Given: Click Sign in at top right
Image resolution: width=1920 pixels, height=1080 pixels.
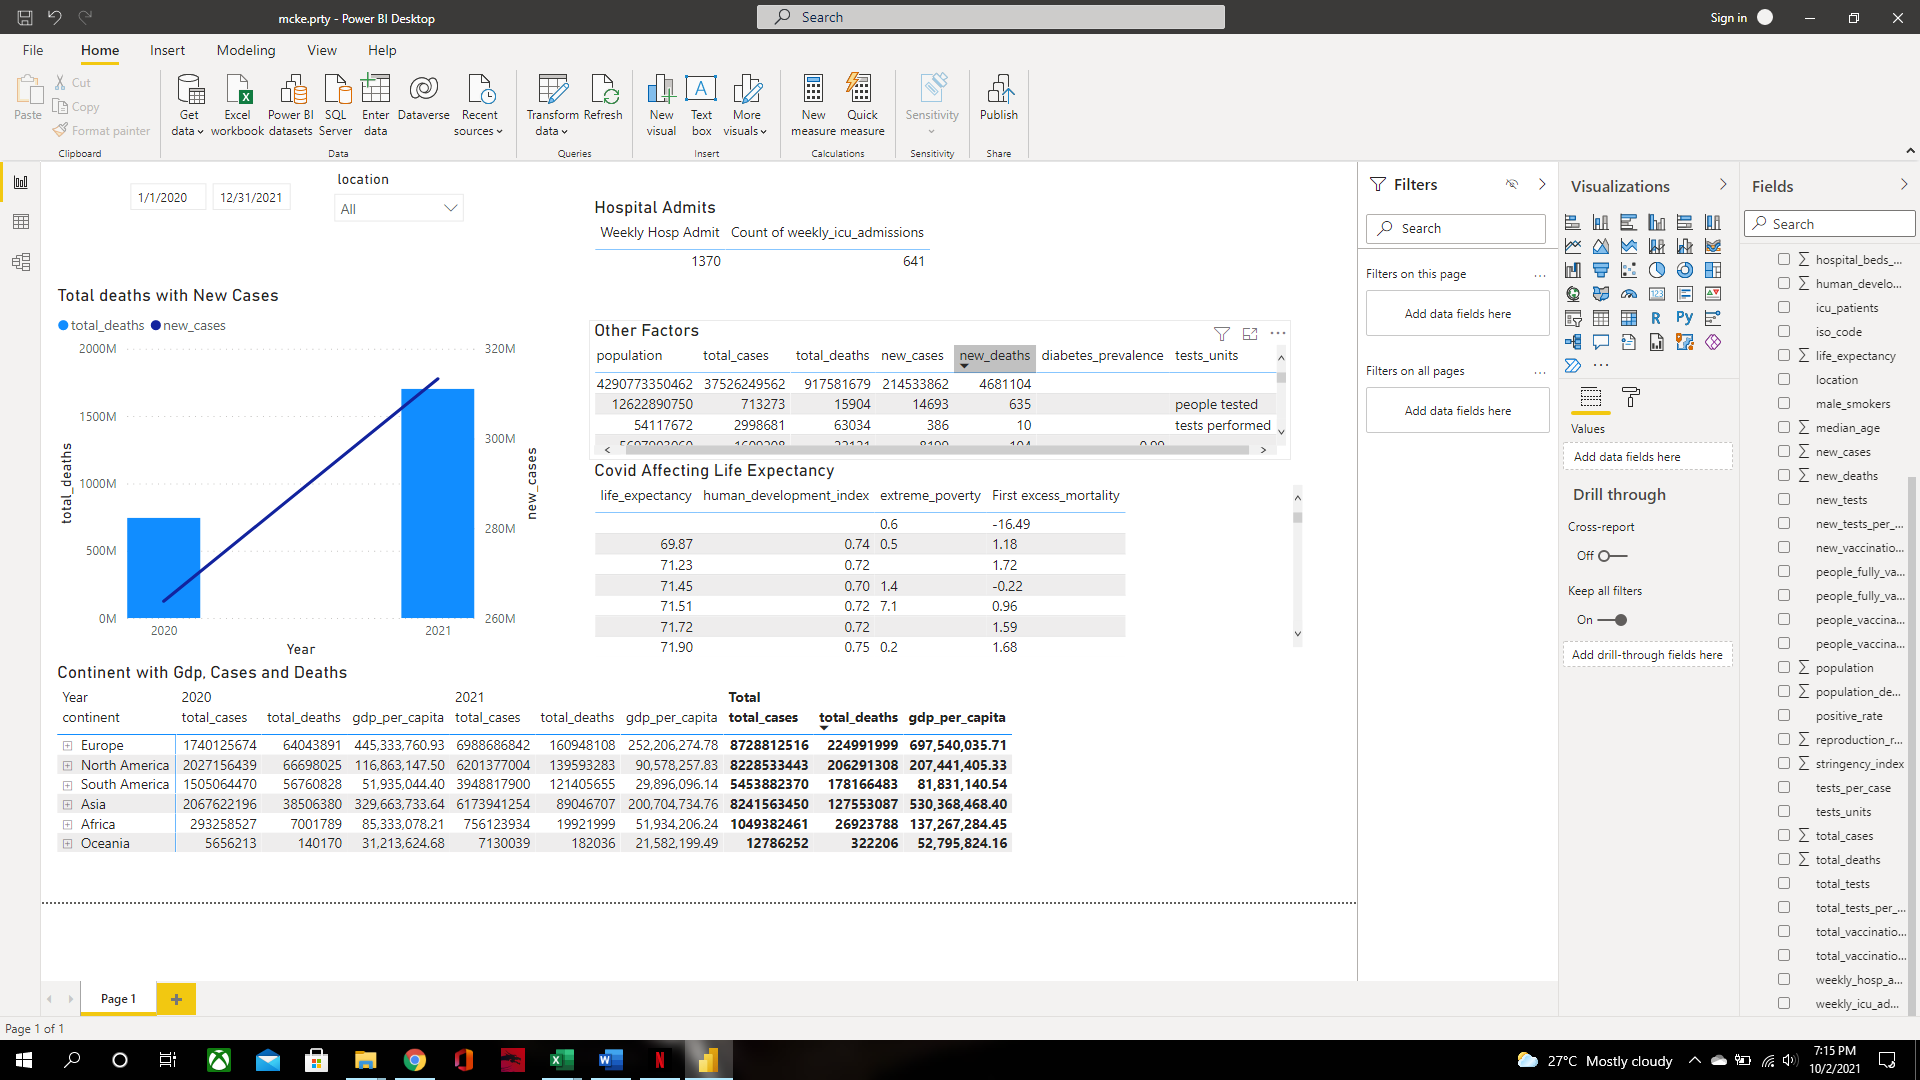Looking at the screenshot, I should pyautogui.click(x=1728, y=18).
